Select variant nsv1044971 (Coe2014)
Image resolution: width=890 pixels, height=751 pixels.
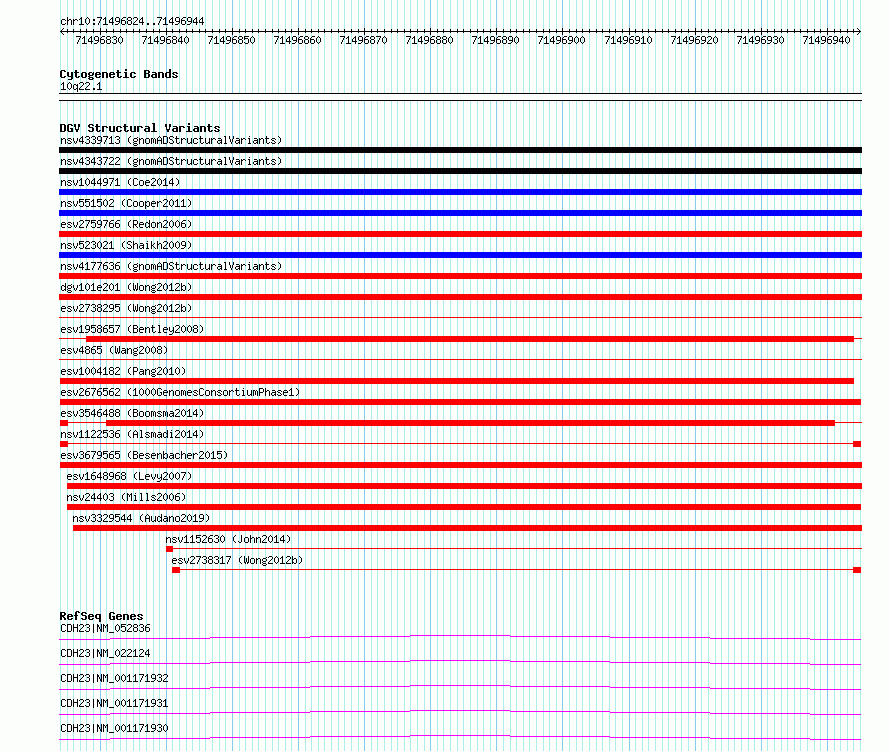[x=120, y=182]
